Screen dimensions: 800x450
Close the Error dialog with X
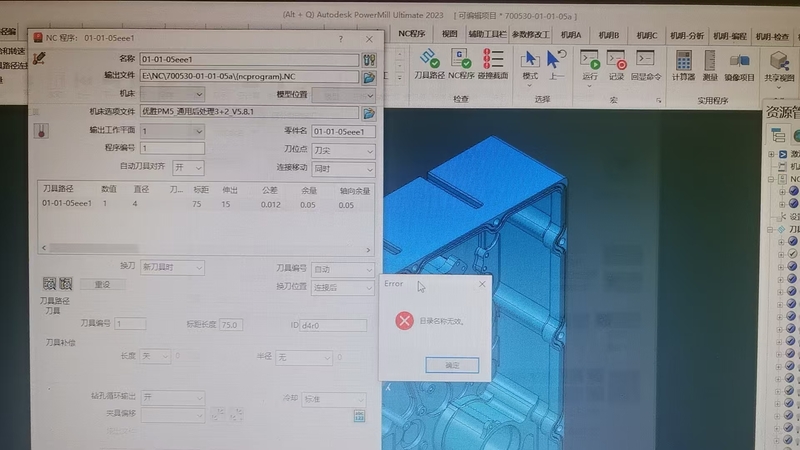(482, 284)
